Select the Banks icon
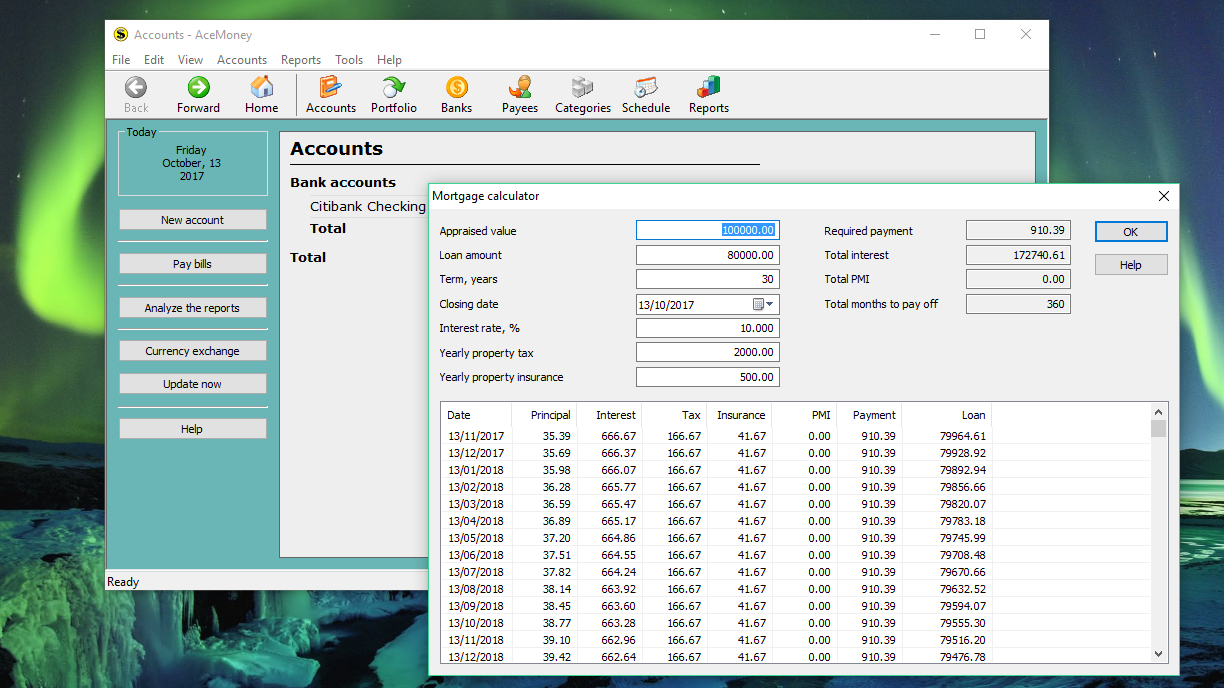Viewport: 1224px width, 688px height. coord(456,94)
